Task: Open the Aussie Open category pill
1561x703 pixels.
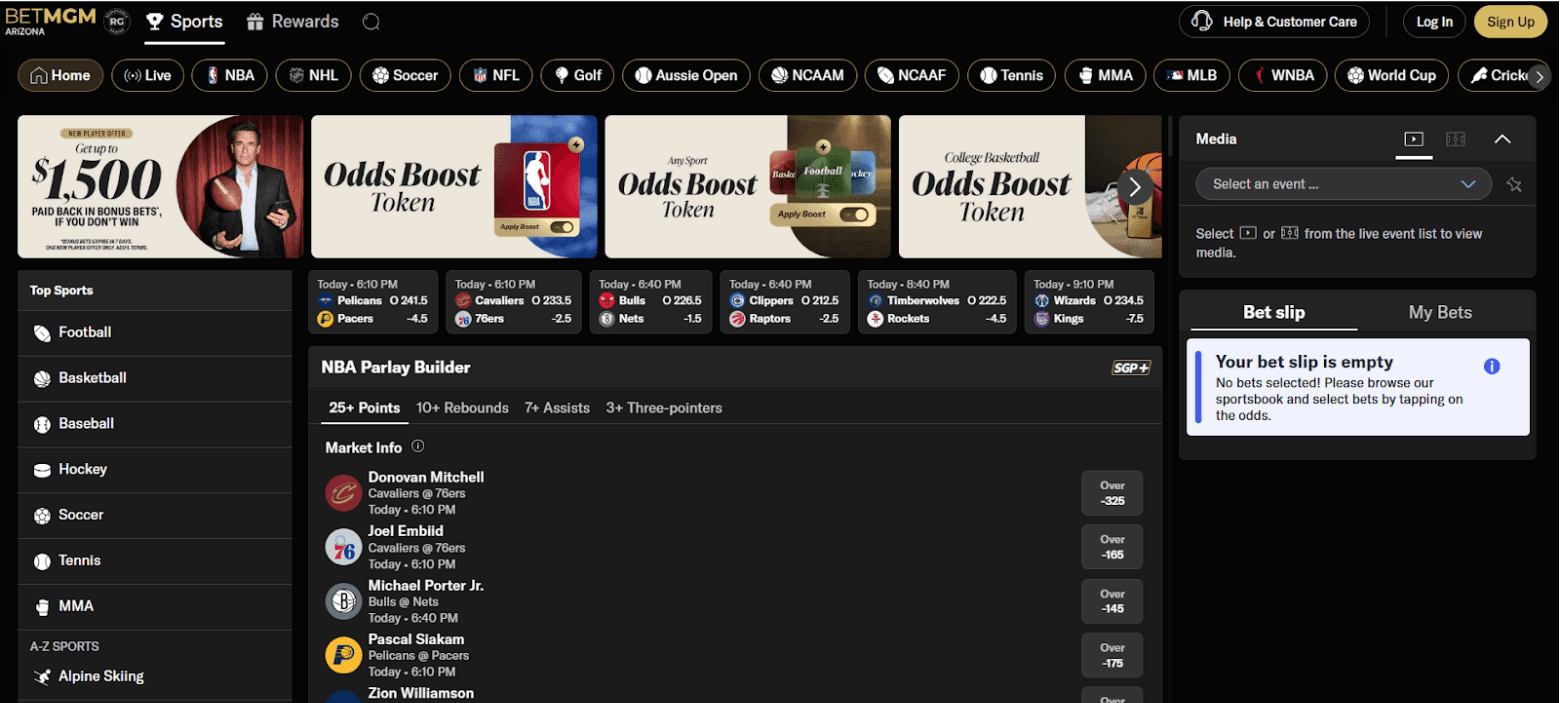Action: (x=686, y=76)
